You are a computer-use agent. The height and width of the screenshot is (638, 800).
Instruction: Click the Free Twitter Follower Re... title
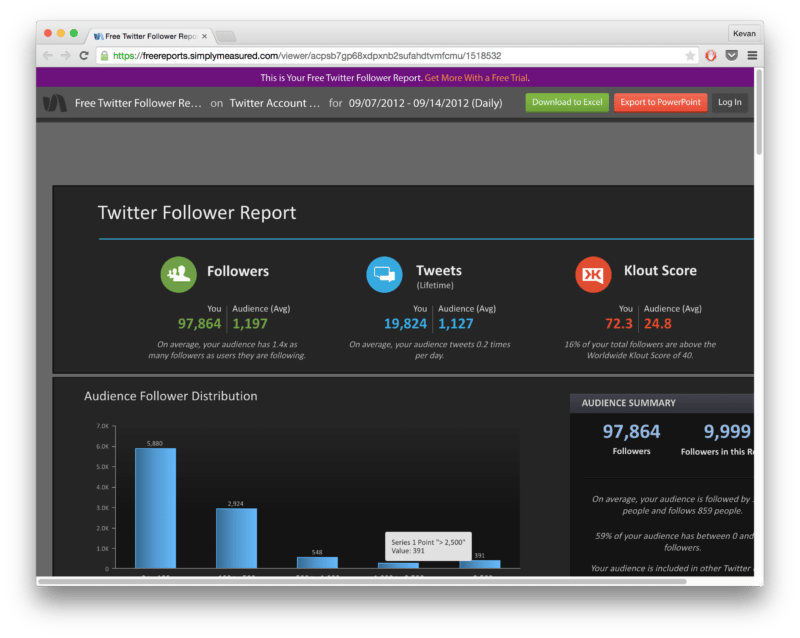pos(138,103)
